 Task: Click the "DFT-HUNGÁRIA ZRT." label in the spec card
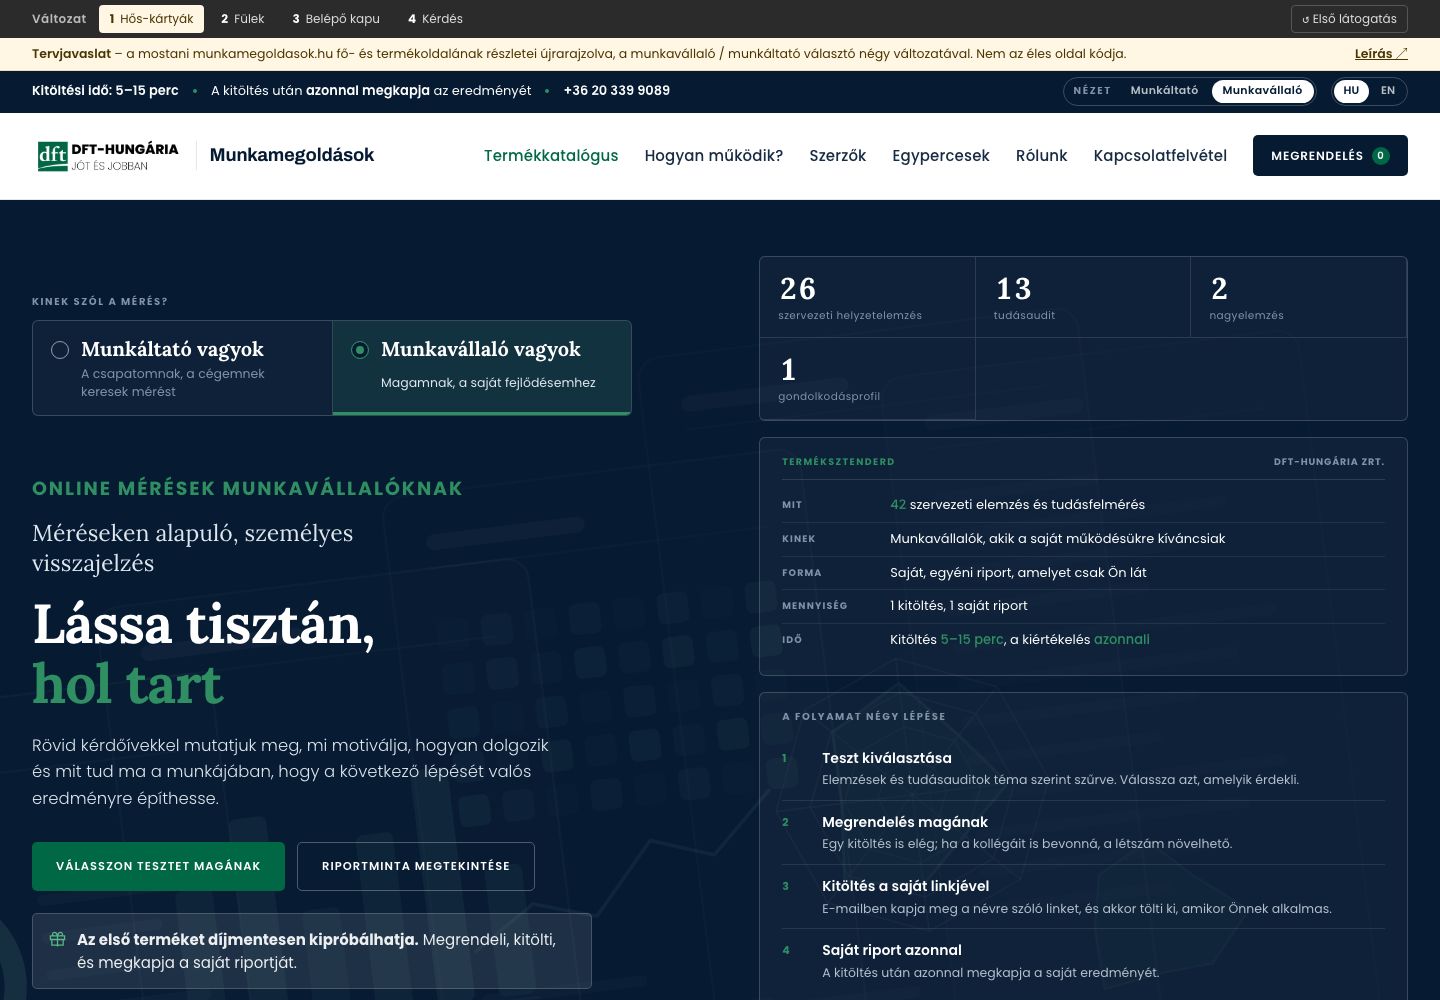point(1329,462)
